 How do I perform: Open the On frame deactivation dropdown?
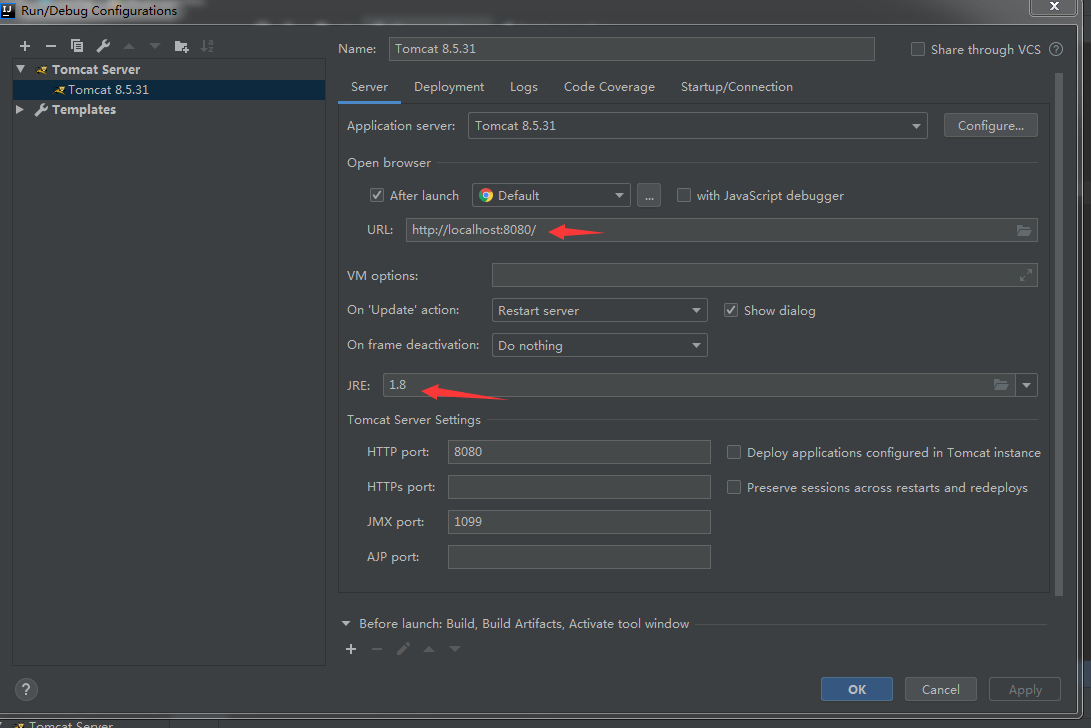tap(599, 345)
